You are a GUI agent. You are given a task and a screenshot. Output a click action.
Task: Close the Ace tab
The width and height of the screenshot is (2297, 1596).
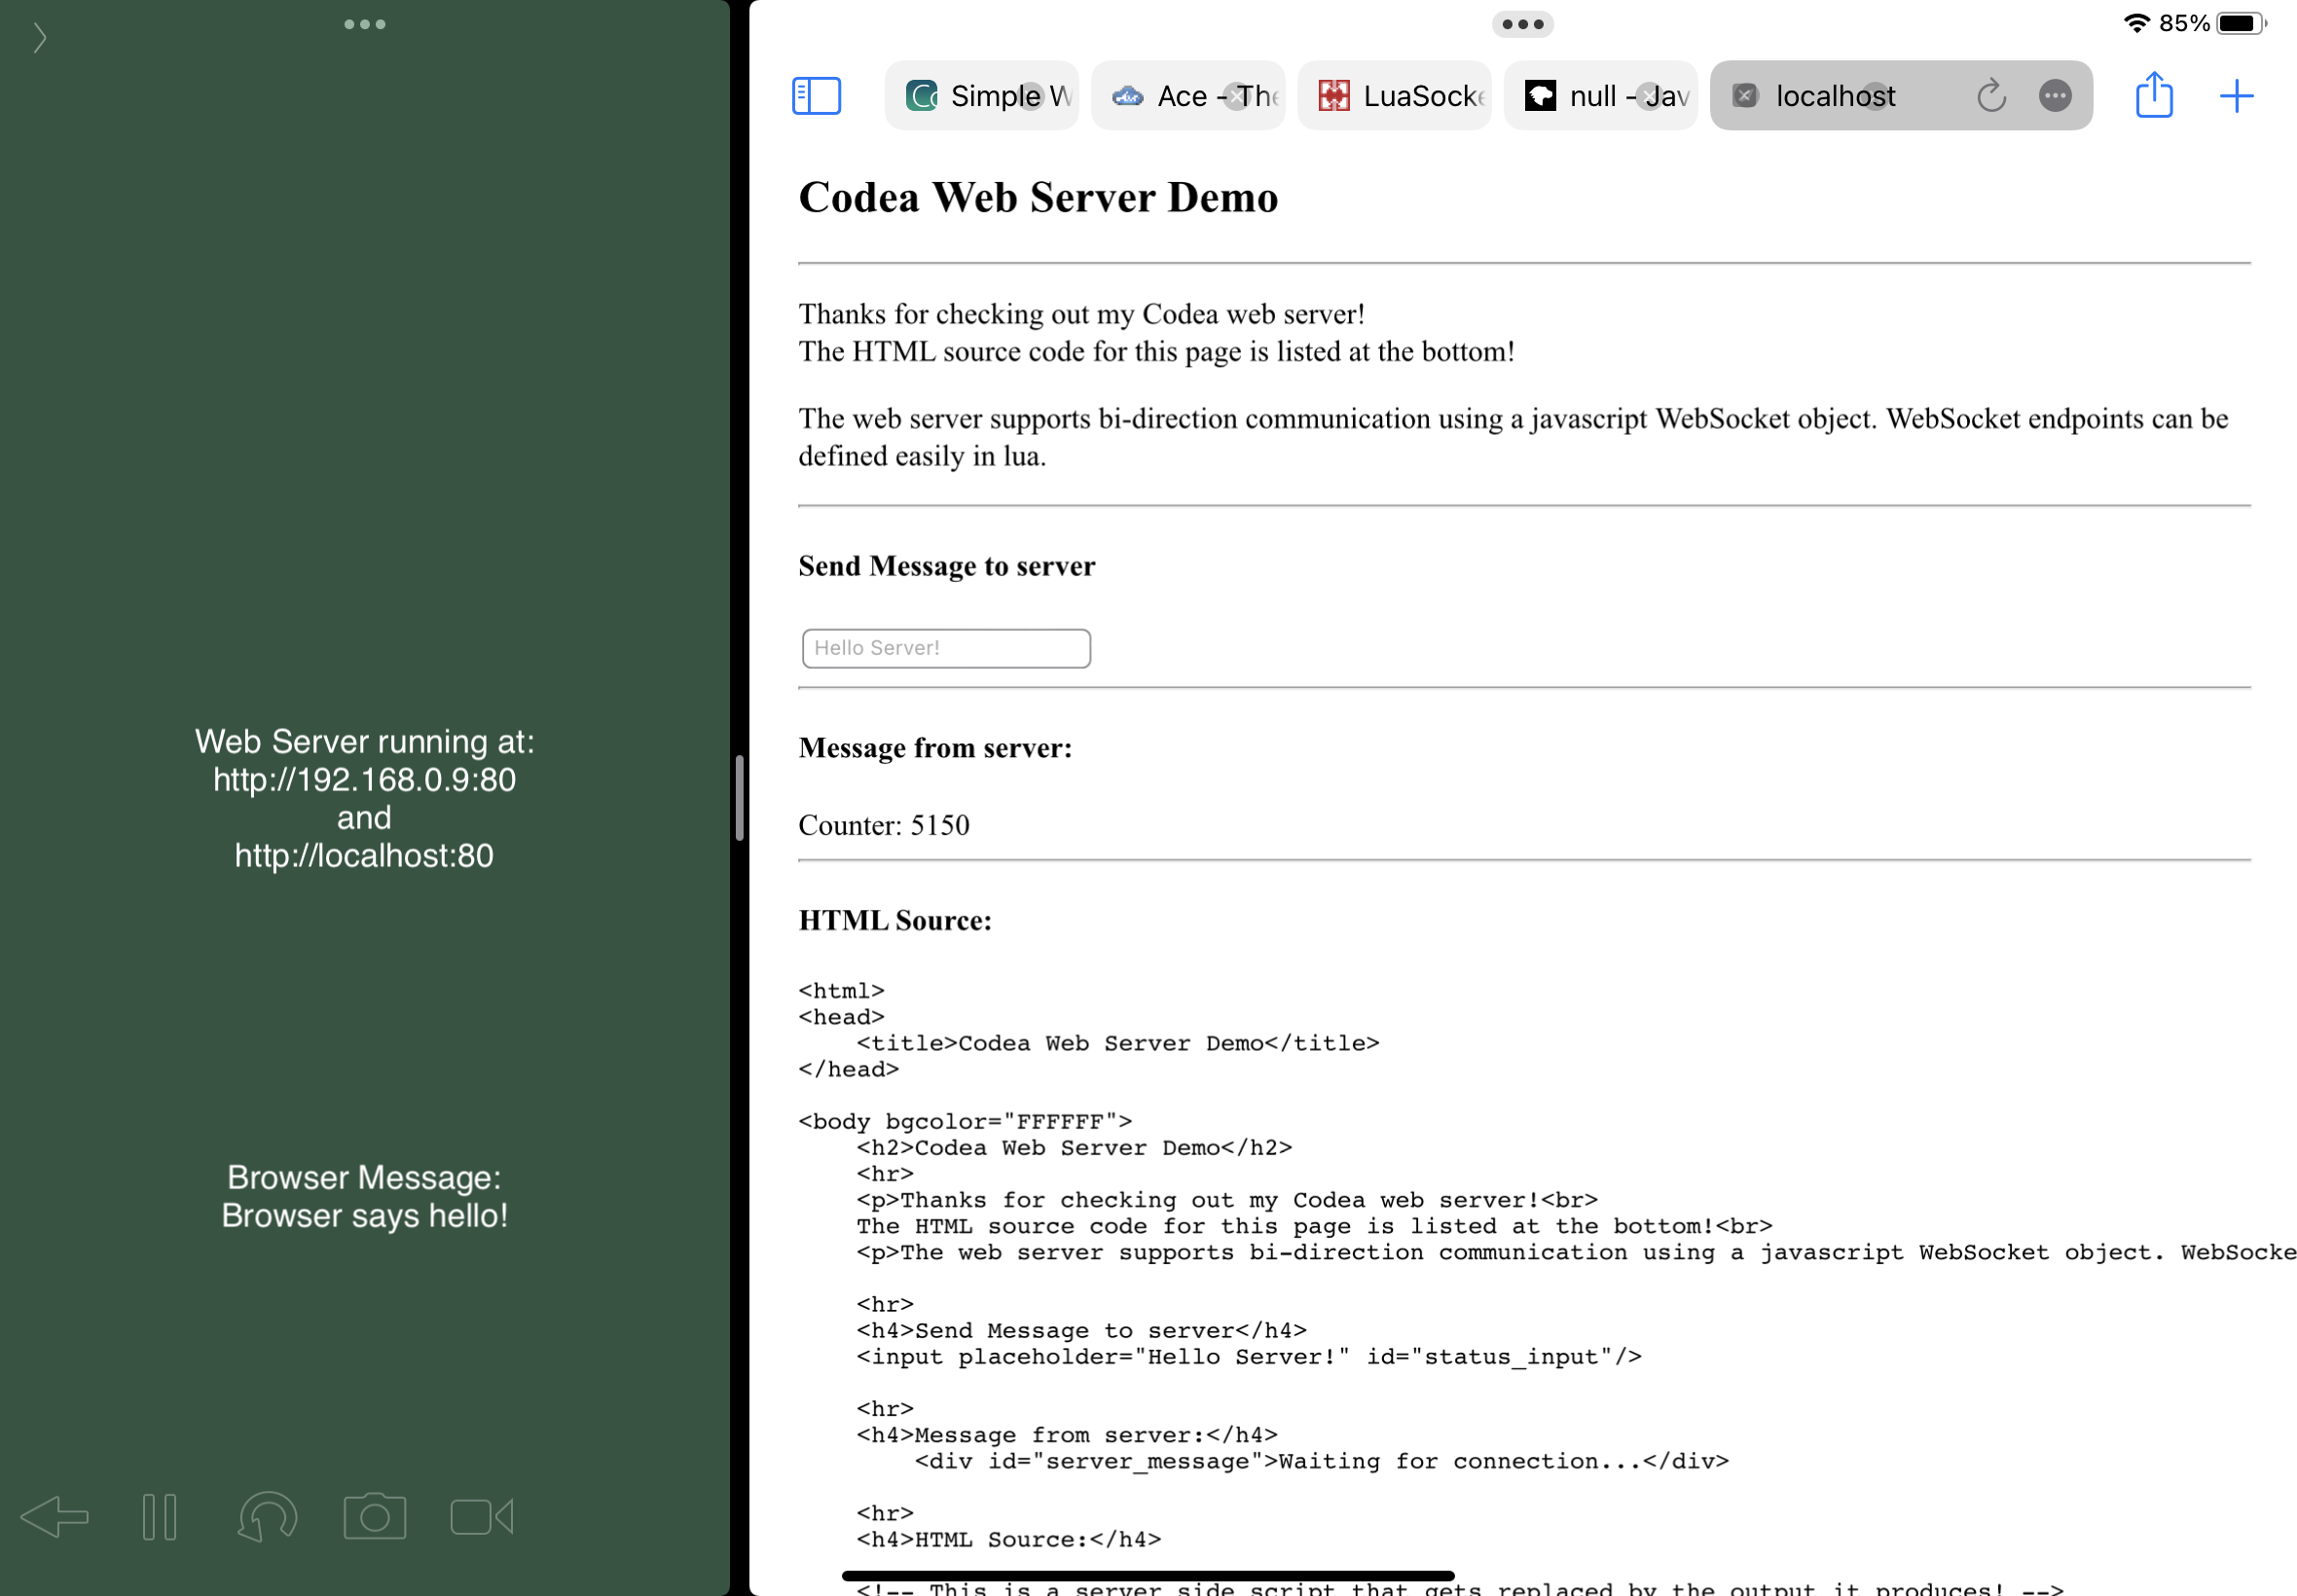pyautogui.click(x=1236, y=96)
